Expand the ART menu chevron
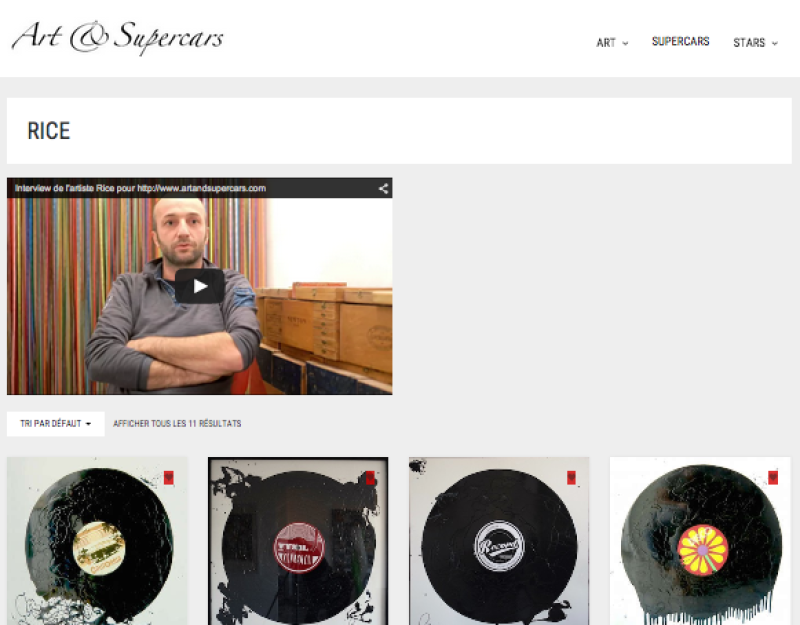This screenshot has width=800, height=625. [x=625, y=43]
